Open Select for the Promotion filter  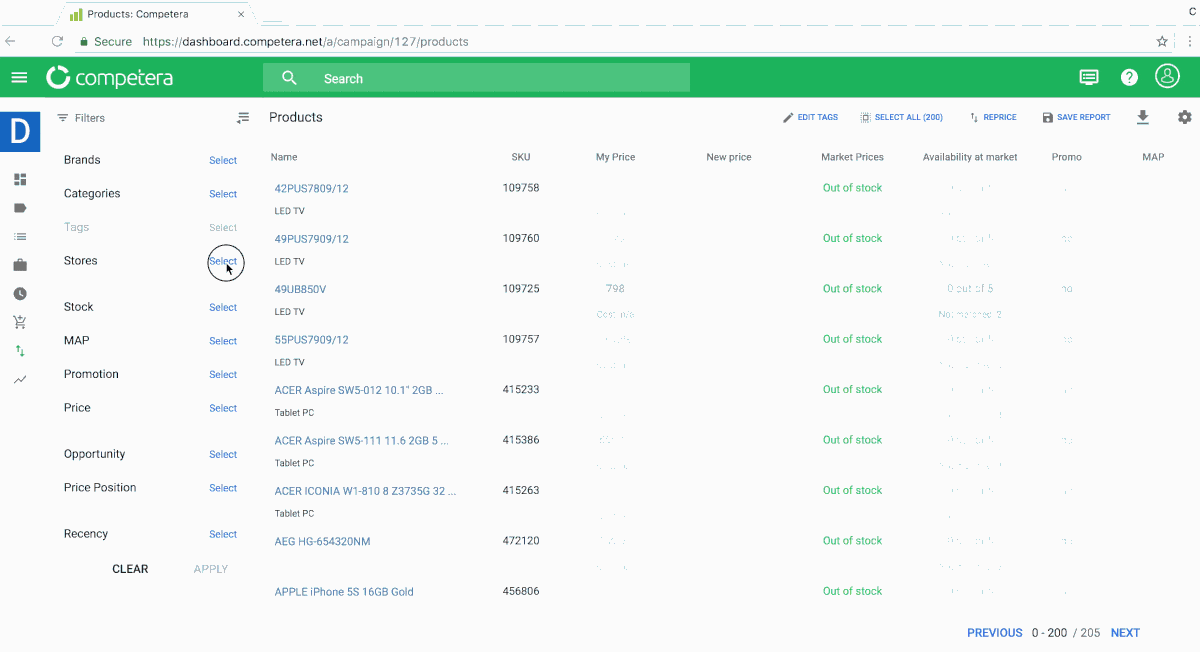click(223, 374)
